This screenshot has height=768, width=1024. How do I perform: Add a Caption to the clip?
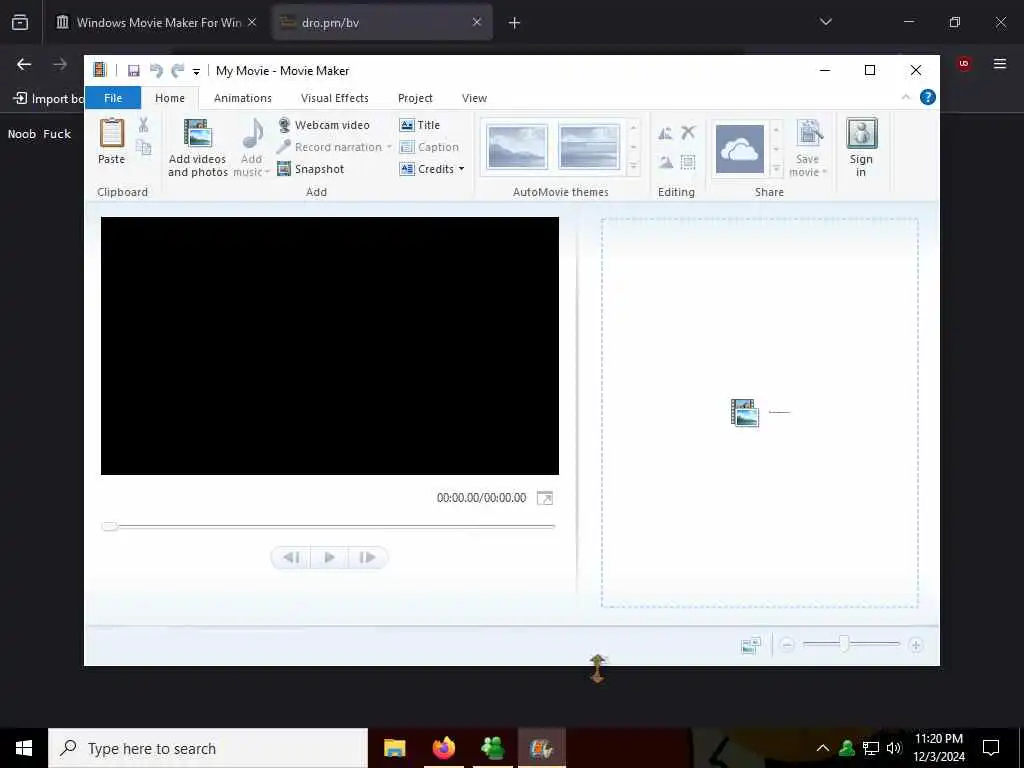coord(429,147)
